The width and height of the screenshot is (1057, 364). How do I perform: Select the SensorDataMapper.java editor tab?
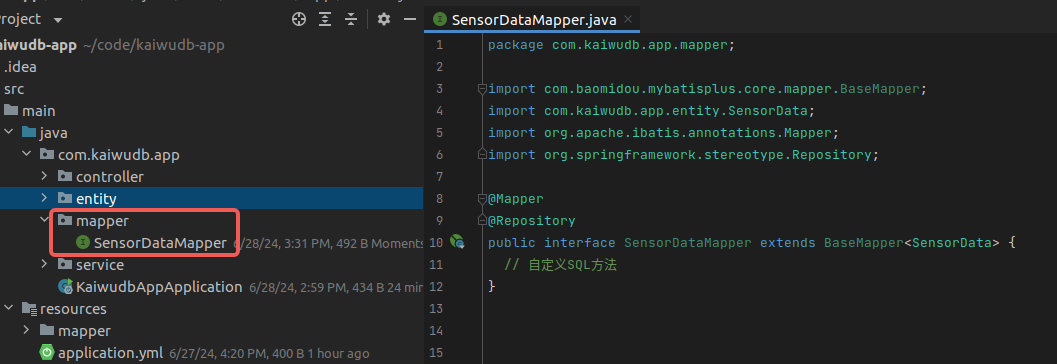pyautogui.click(x=533, y=20)
